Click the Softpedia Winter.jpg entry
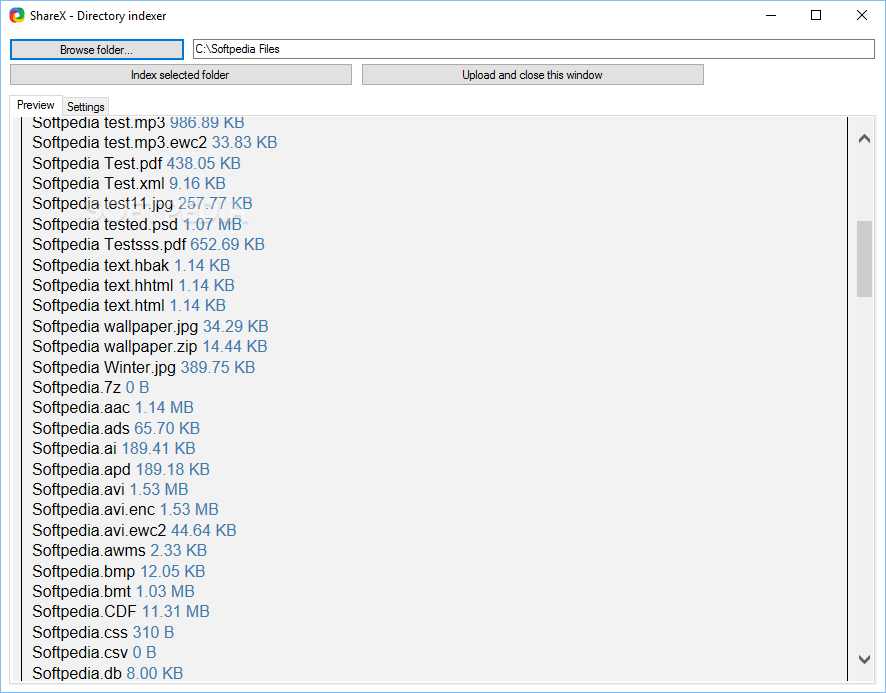 [x=144, y=367]
